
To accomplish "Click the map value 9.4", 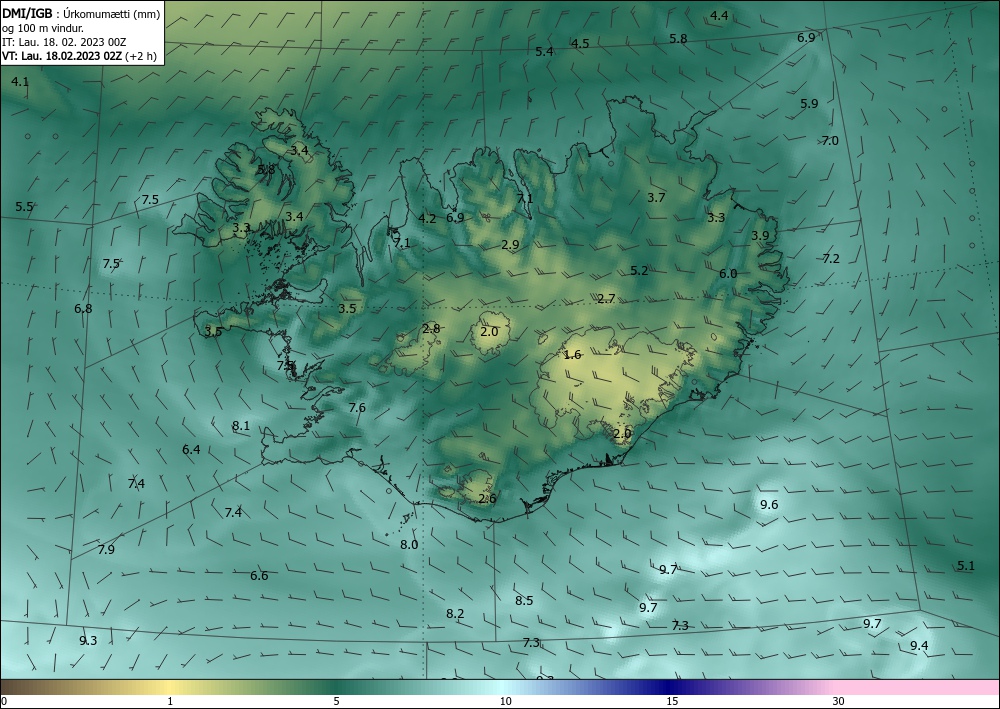I will tap(919, 646).
